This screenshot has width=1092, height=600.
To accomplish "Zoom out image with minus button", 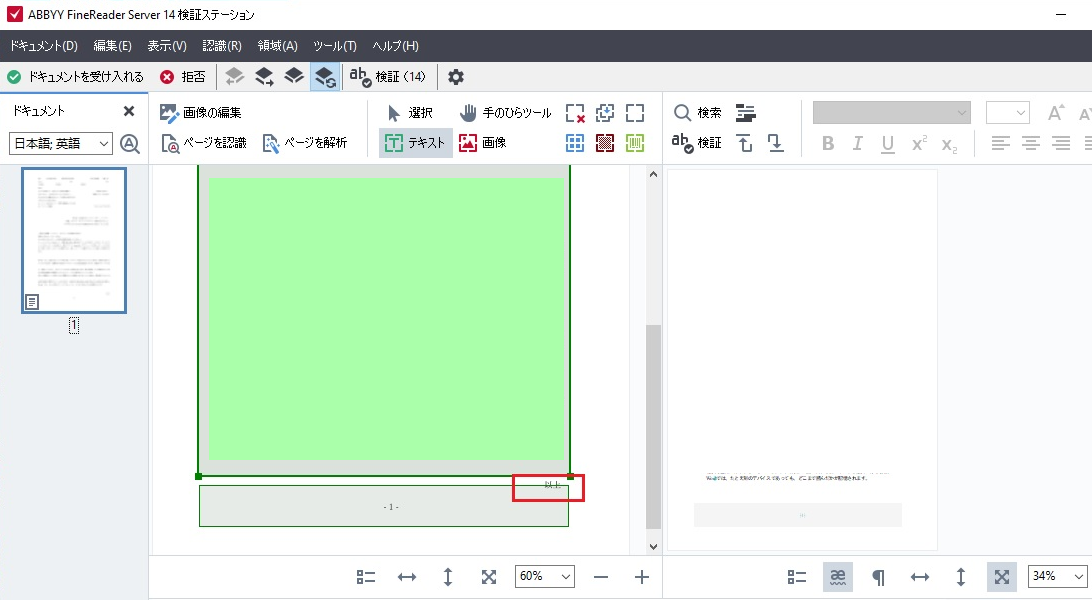I will click(601, 576).
